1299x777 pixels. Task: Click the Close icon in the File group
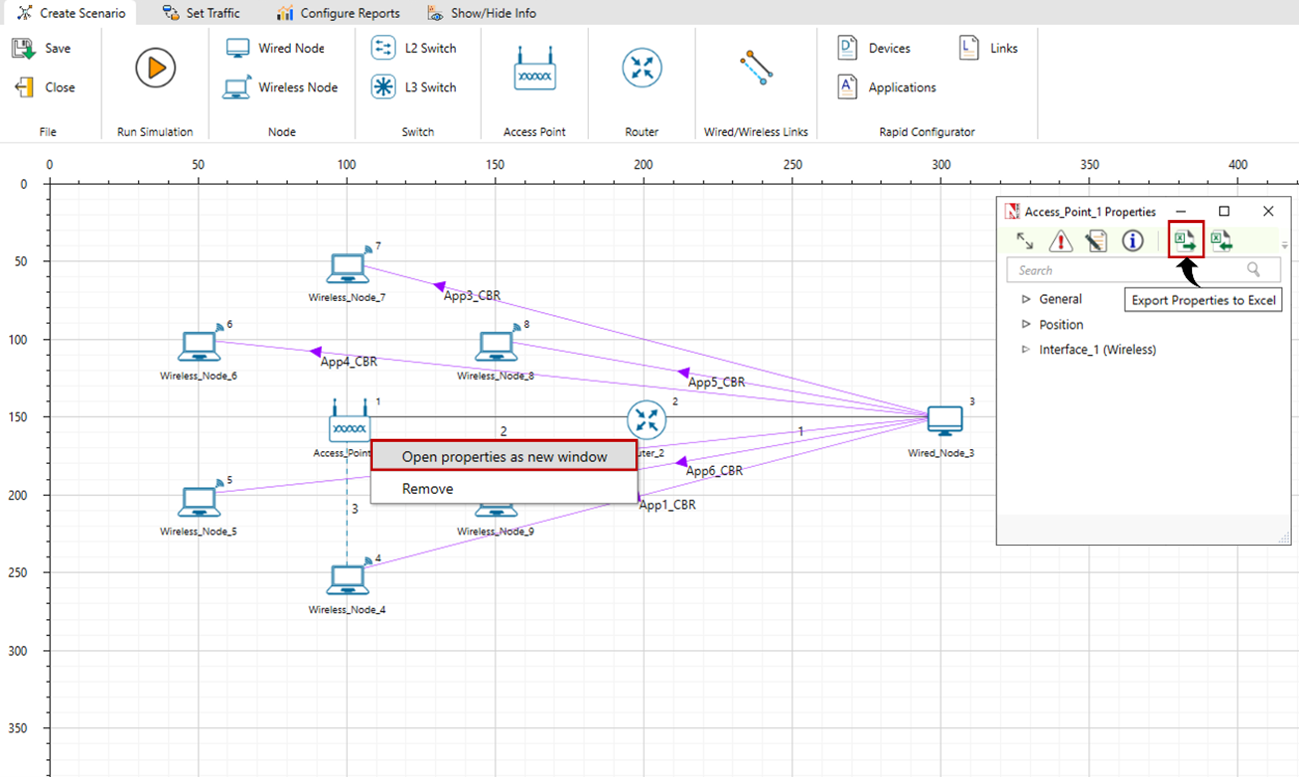click(x=24, y=87)
